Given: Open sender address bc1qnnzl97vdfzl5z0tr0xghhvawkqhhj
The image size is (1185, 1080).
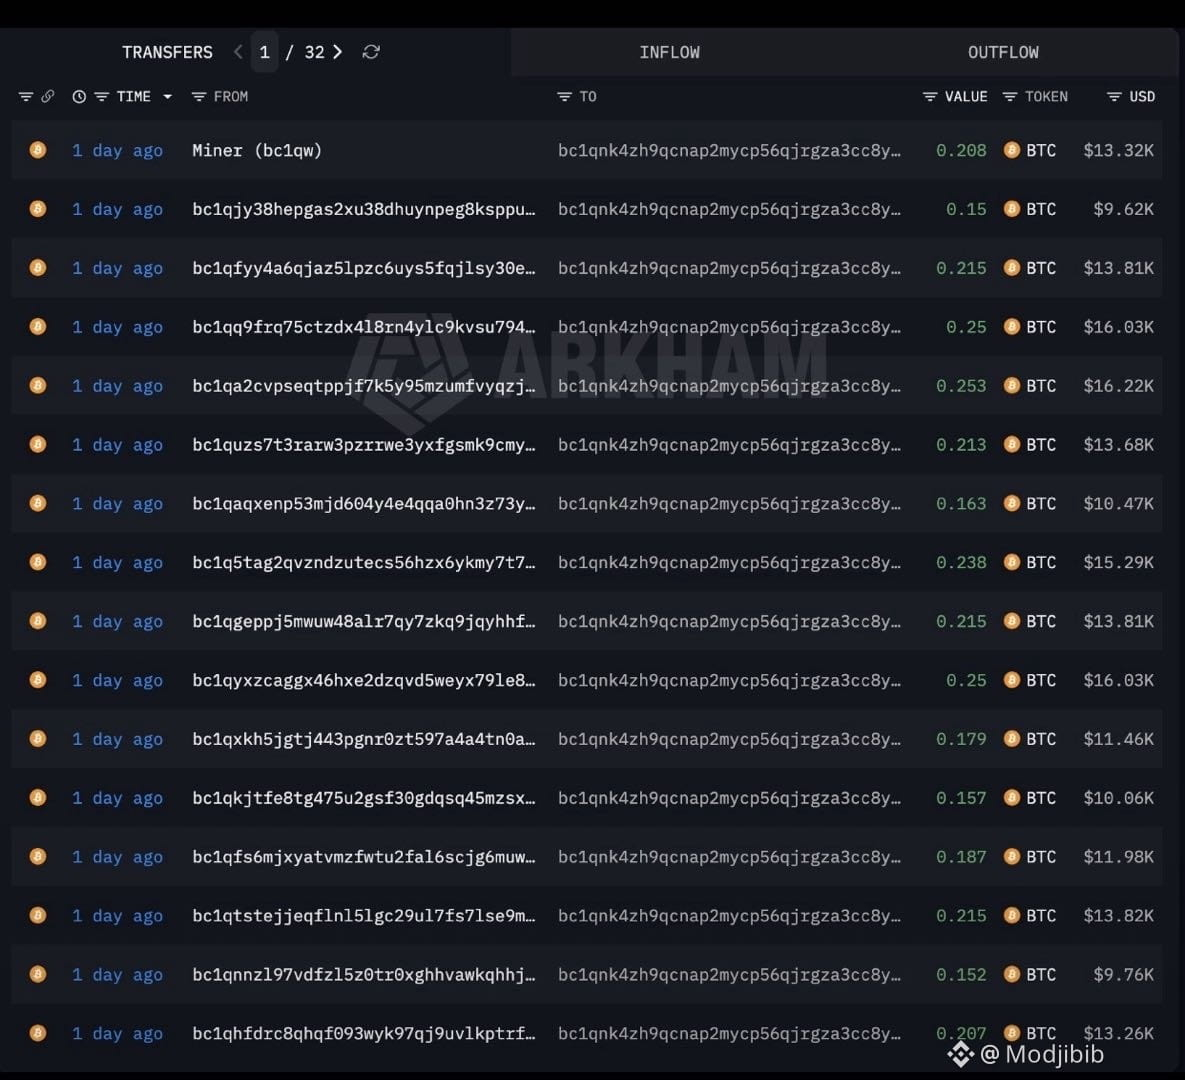Looking at the screenshot, I should pos(364,975).
